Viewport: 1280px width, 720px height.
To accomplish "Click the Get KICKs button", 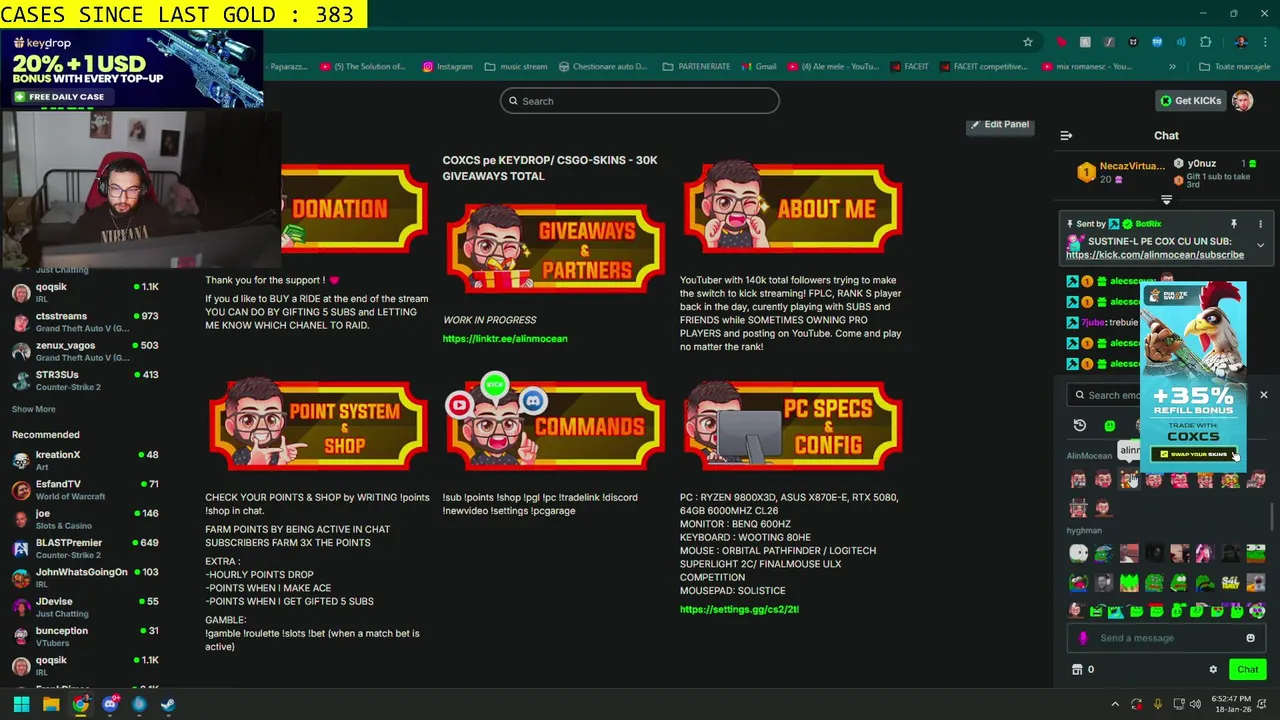I will [x=1190, y=101].
